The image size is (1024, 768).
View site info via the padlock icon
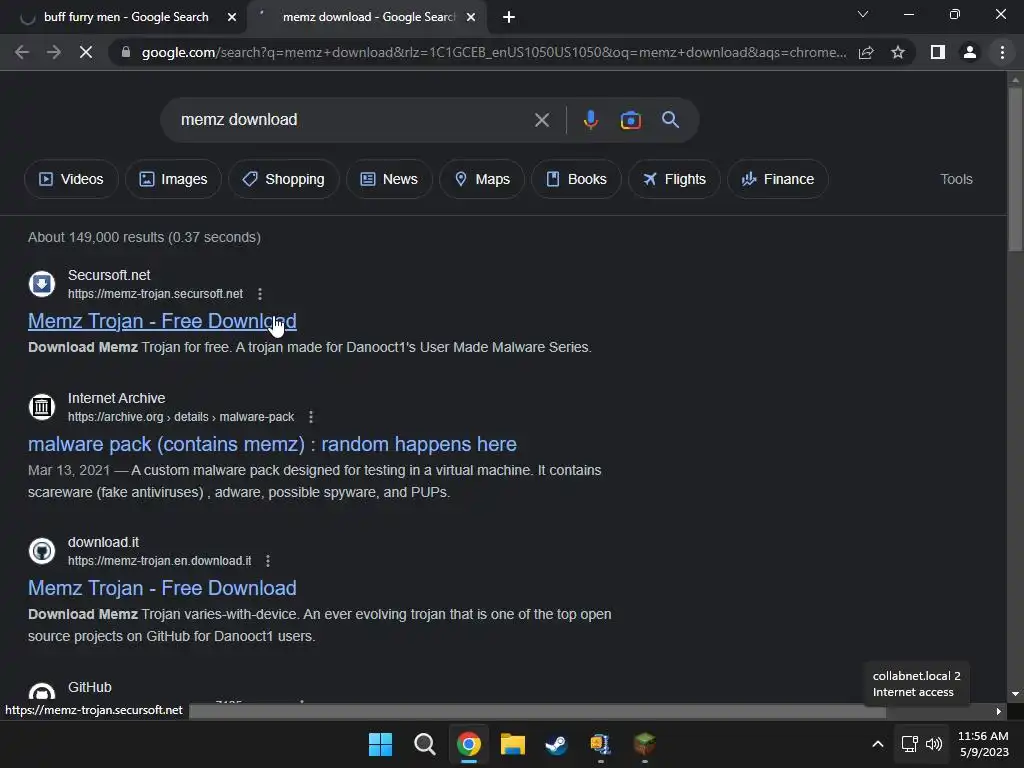126,52
